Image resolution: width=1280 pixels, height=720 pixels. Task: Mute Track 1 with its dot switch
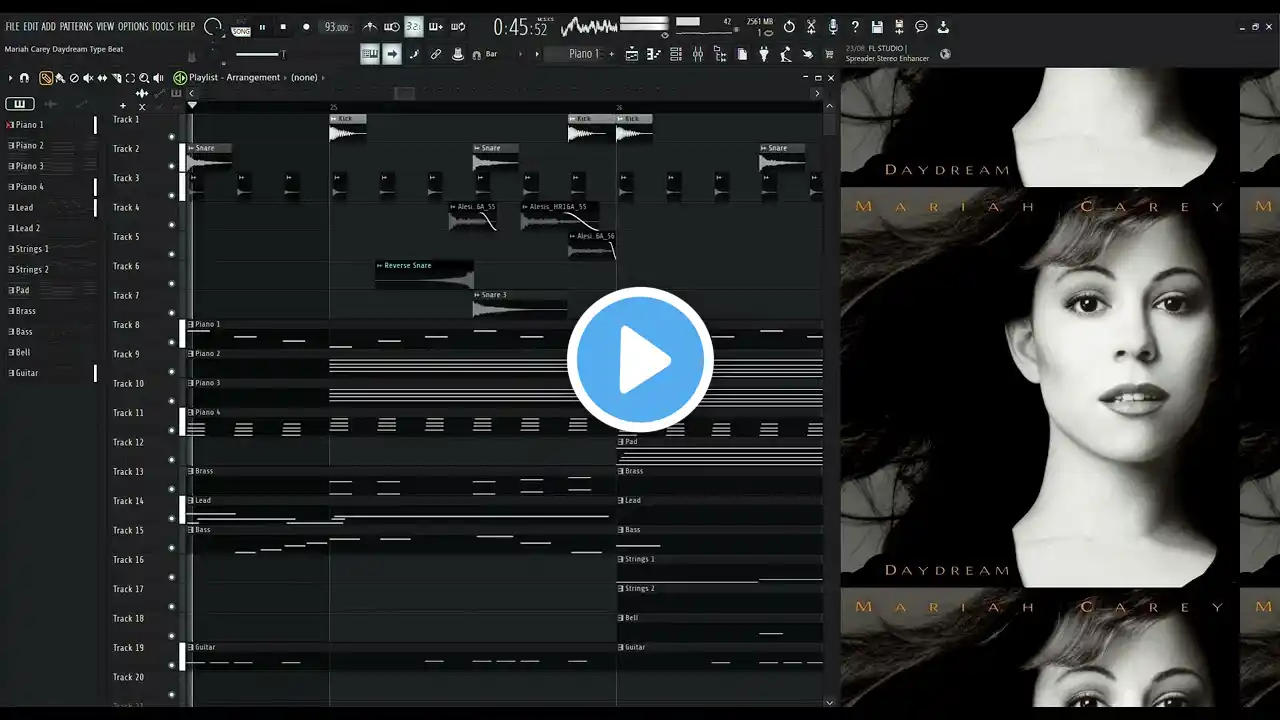172,137
